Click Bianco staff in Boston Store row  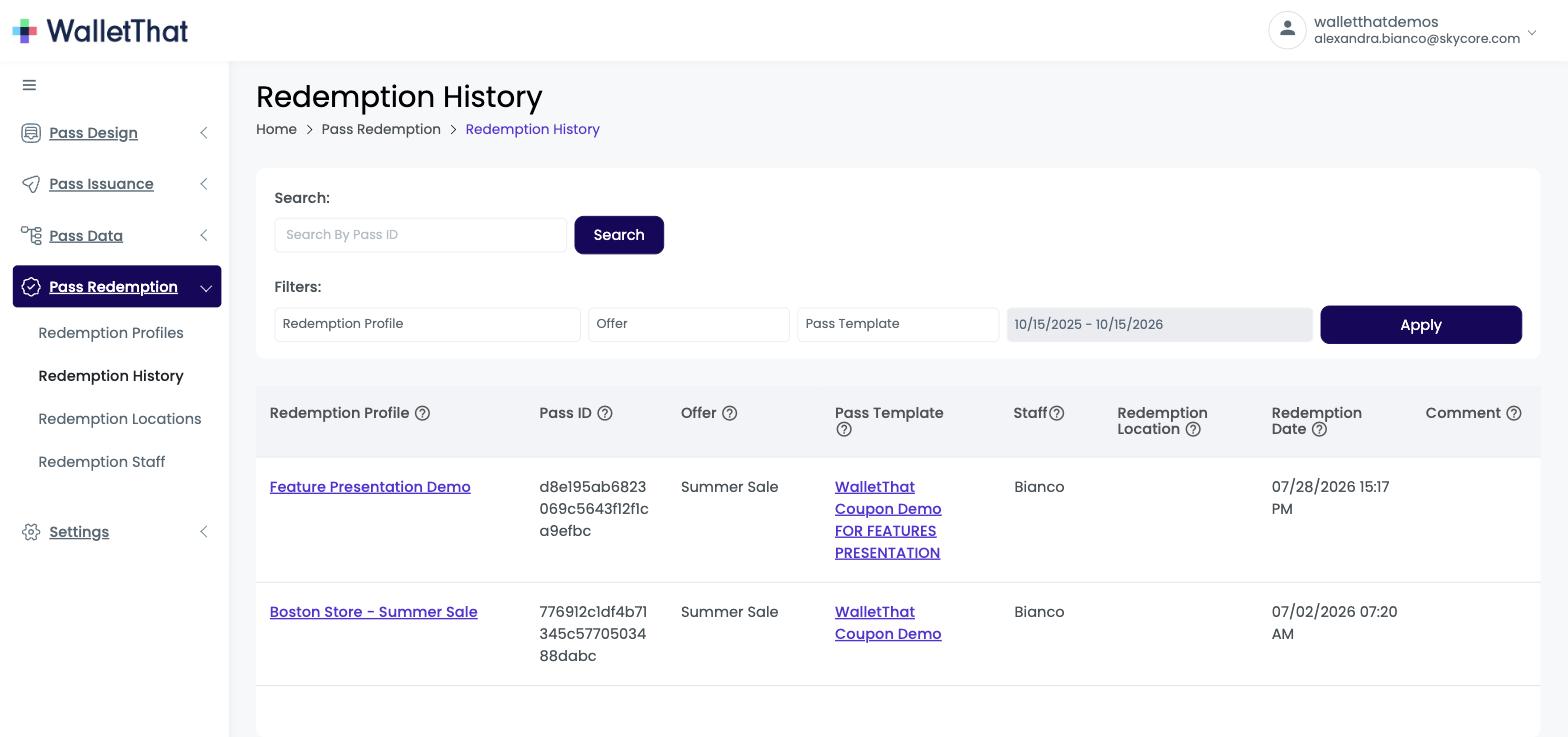[x=1039, y=612]
